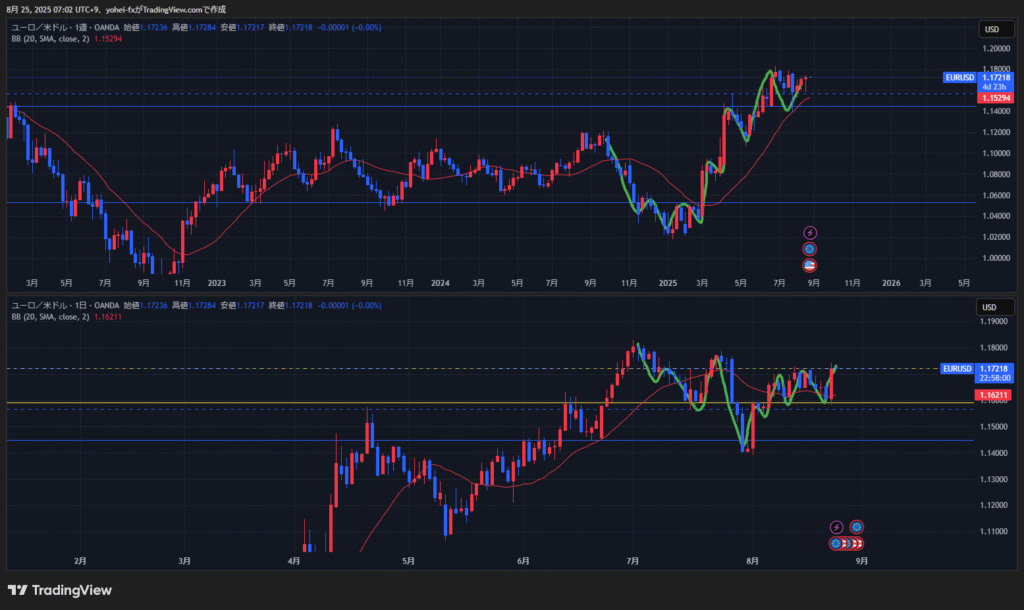This screenshot has width=1024, height=610.
Task: Click the daily chart title ユーロ/米ドル・1日・OANDA
Action: 65,306
